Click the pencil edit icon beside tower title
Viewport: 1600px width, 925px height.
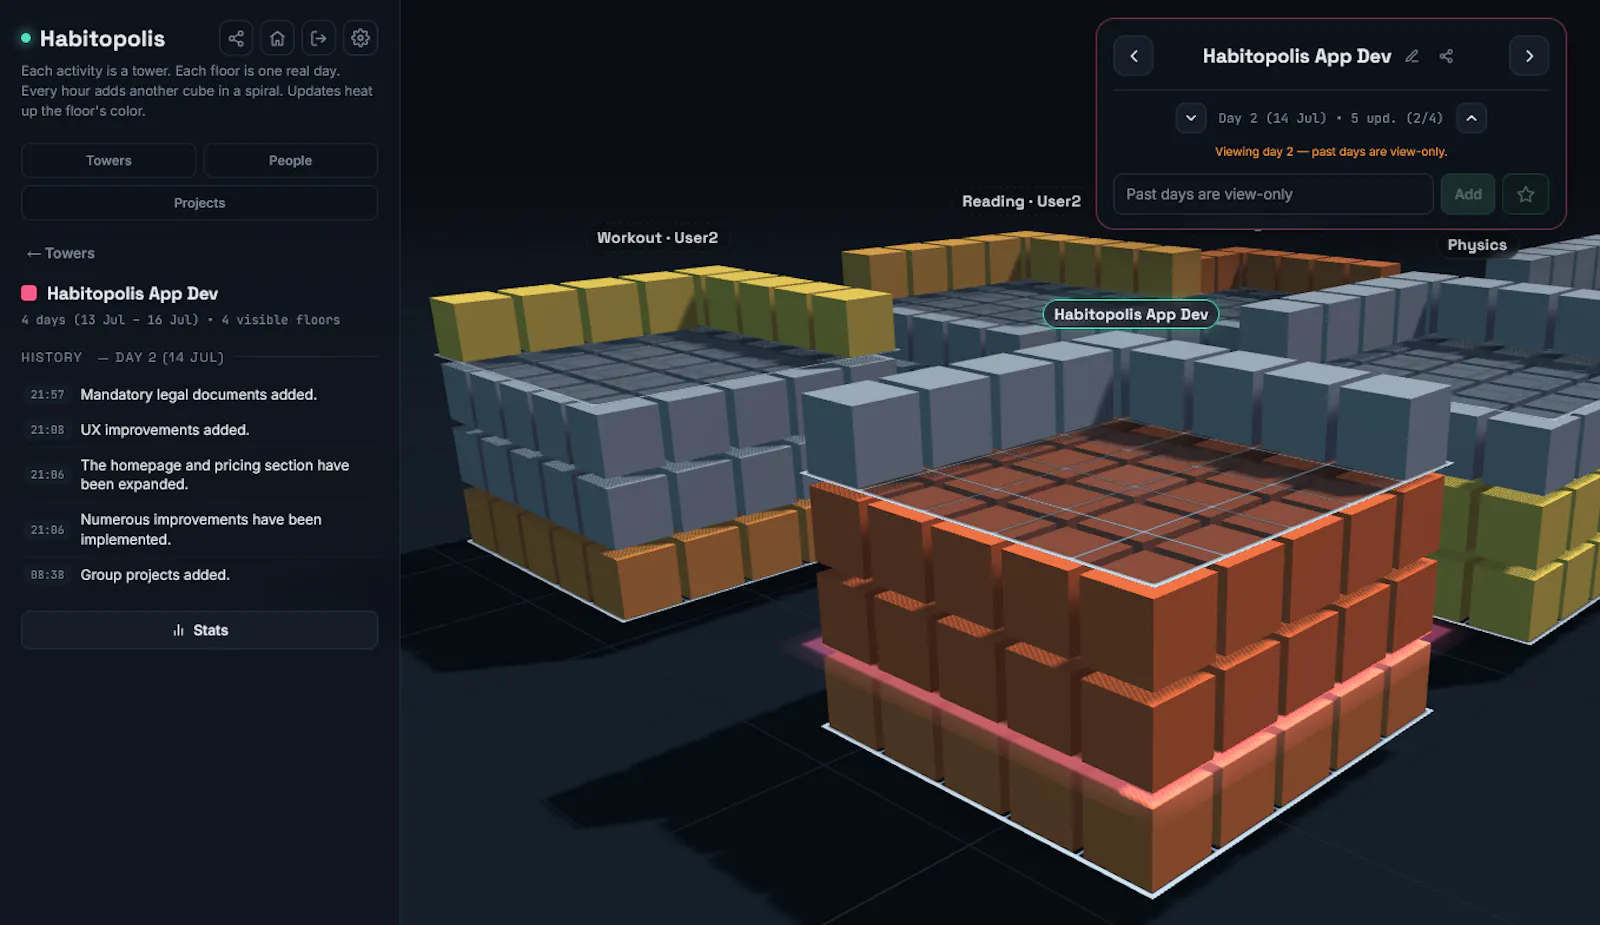[x=1412, y=56]
